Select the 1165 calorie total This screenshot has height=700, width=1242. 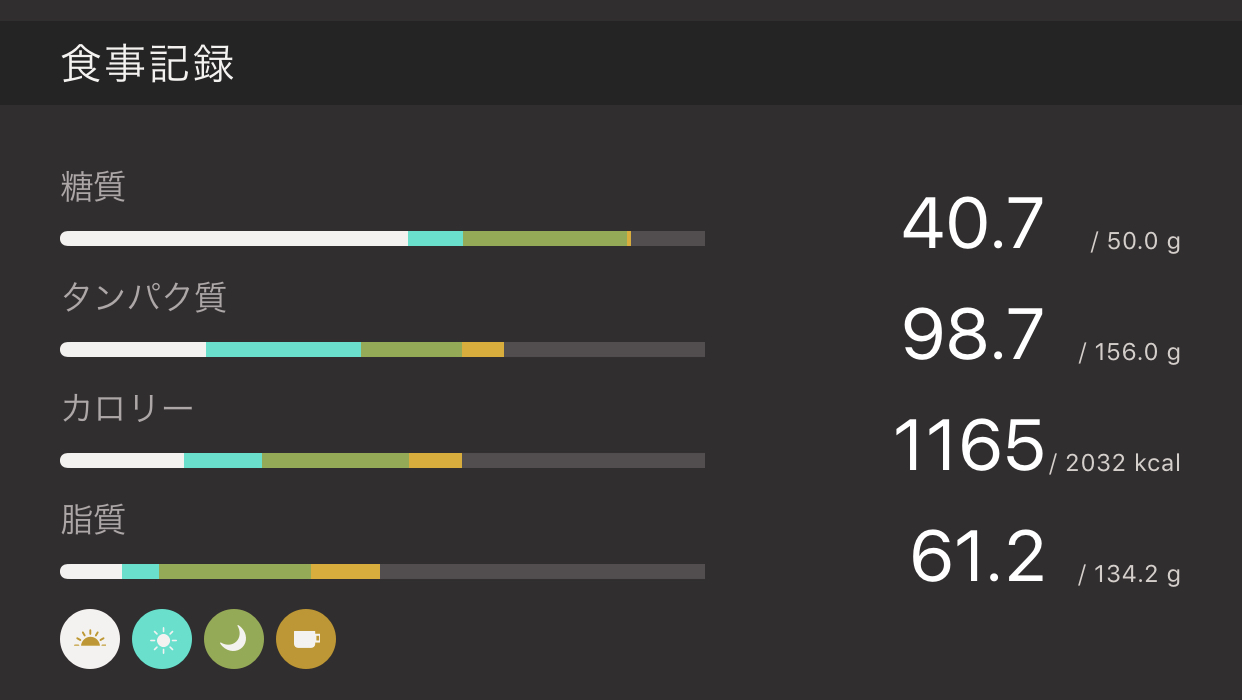click(968, 446)
